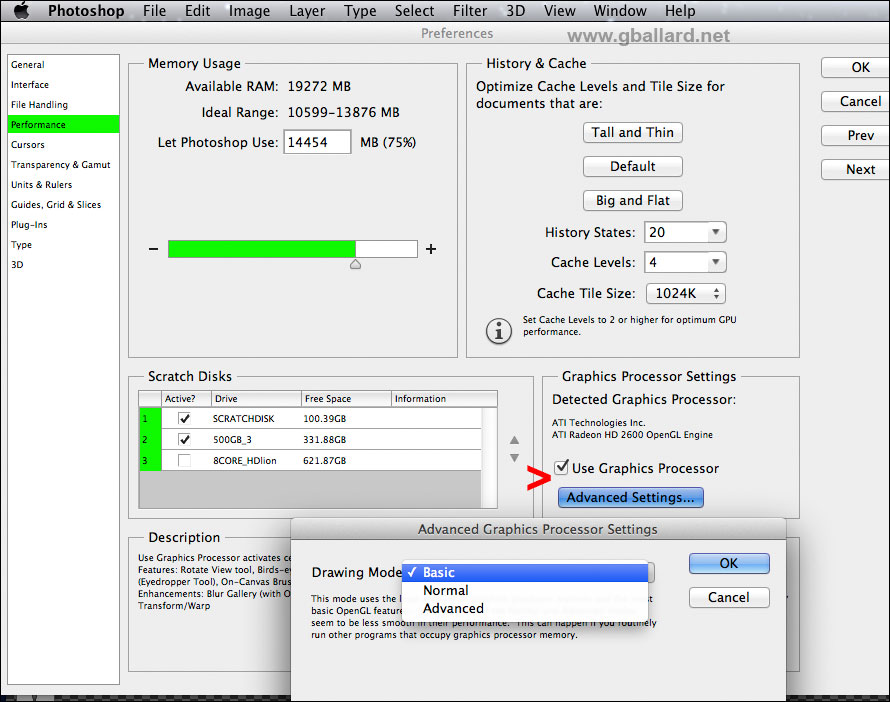This screenshot has height=702, width=890.
Task: Open the Filter menu
Action: (x=470, y=11)
